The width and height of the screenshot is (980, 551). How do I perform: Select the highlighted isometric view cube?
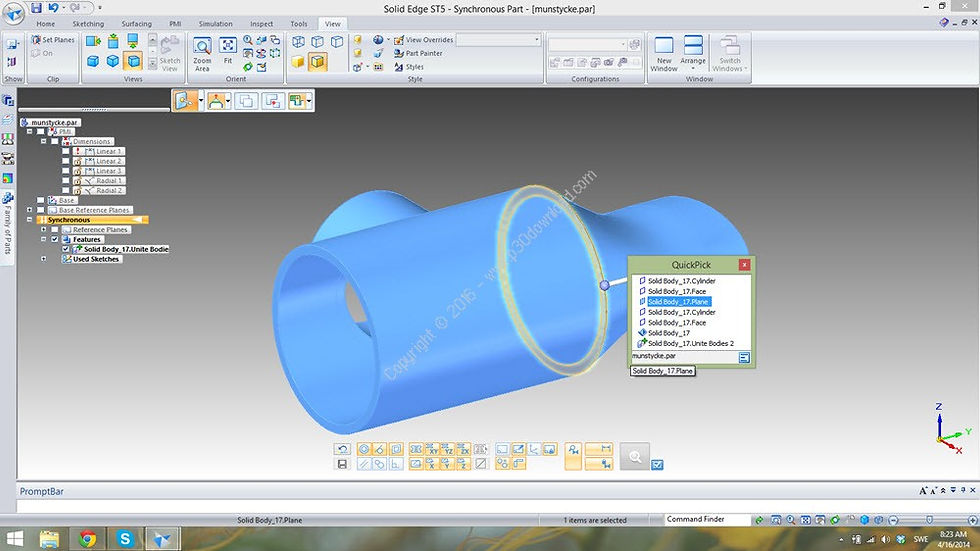[132, 61]
